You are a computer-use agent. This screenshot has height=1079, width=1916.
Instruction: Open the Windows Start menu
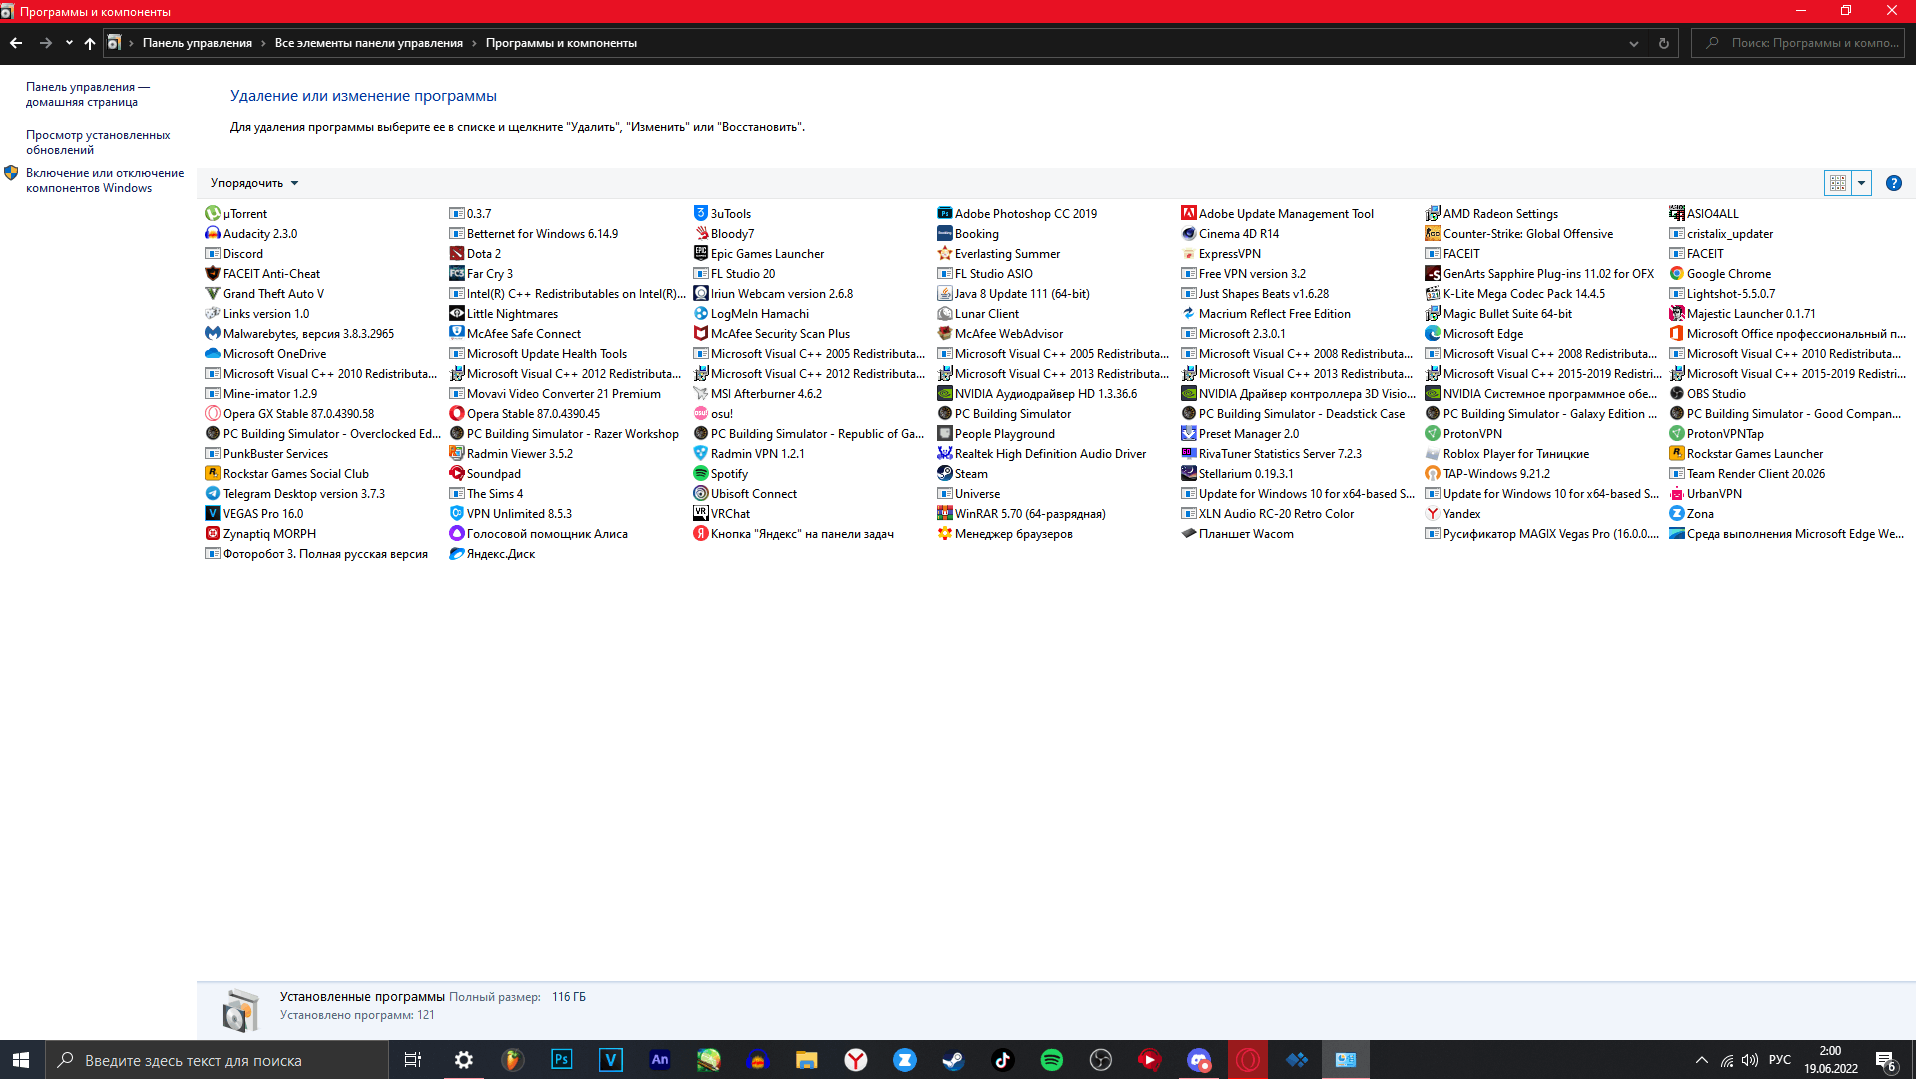pos(21,1060)
